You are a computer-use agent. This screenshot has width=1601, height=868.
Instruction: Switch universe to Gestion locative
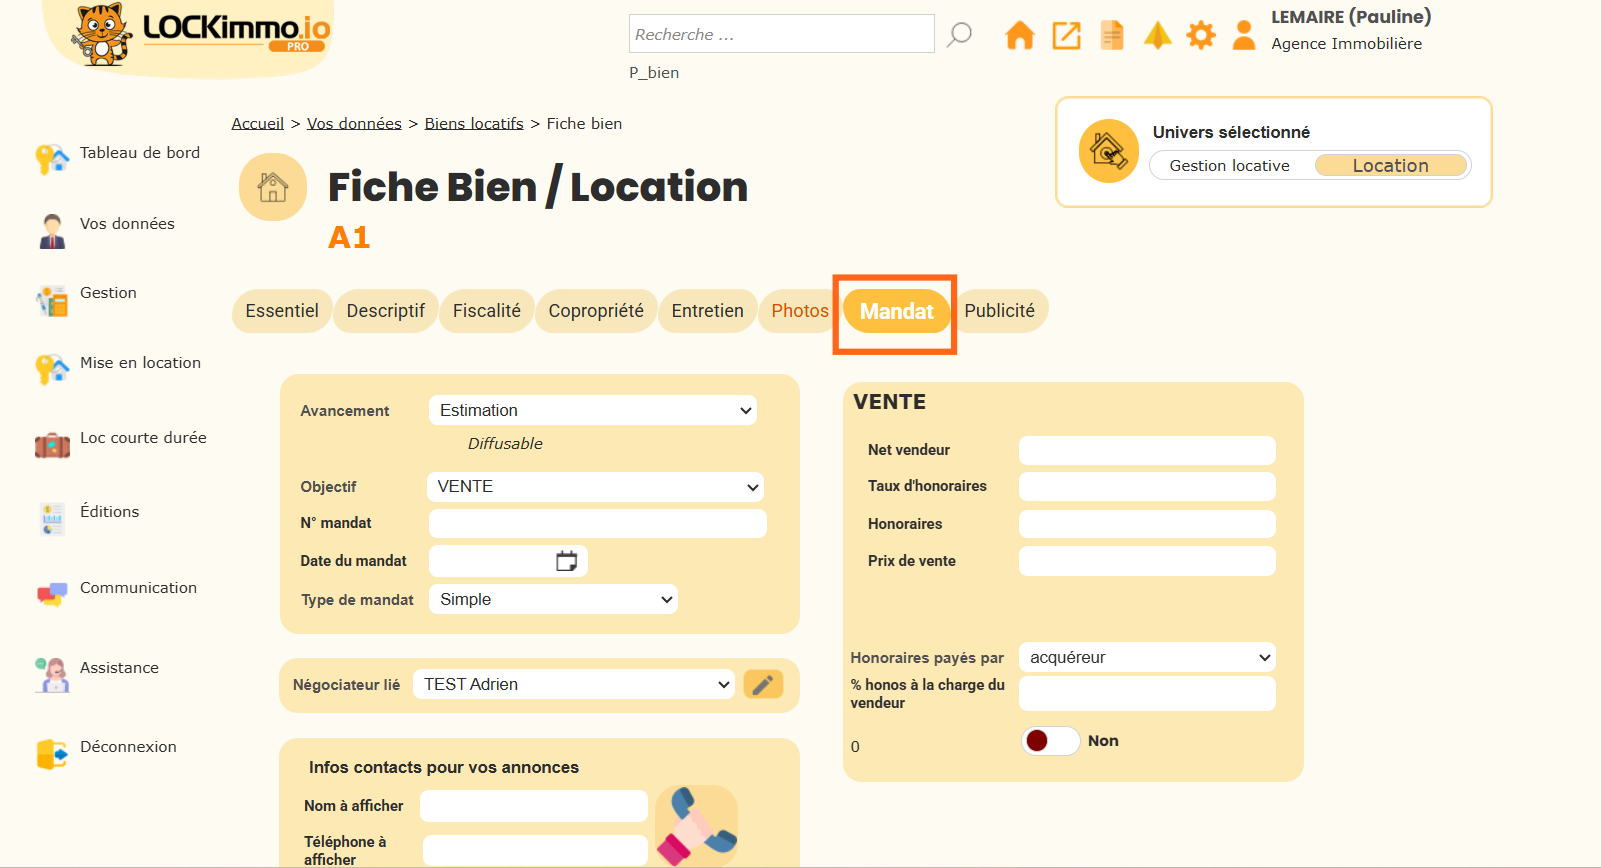[x=1229, y=166]
